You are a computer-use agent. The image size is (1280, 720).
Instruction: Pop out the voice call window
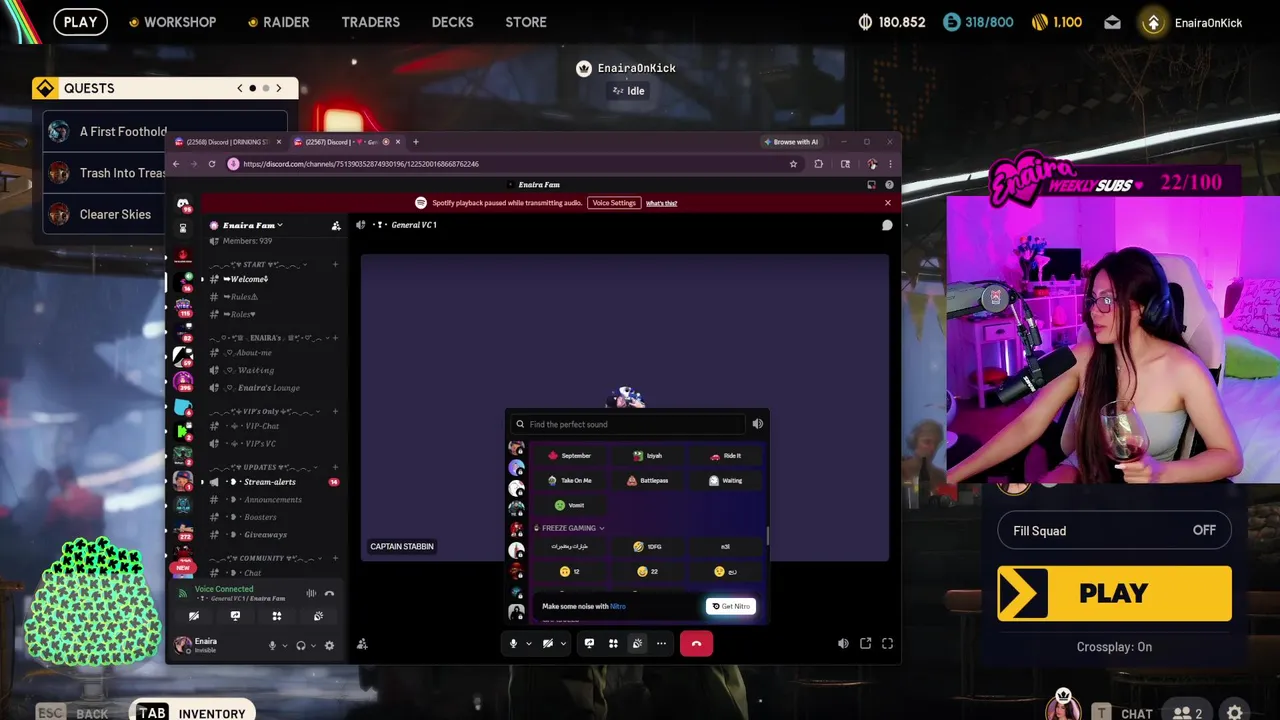point(866,644)
